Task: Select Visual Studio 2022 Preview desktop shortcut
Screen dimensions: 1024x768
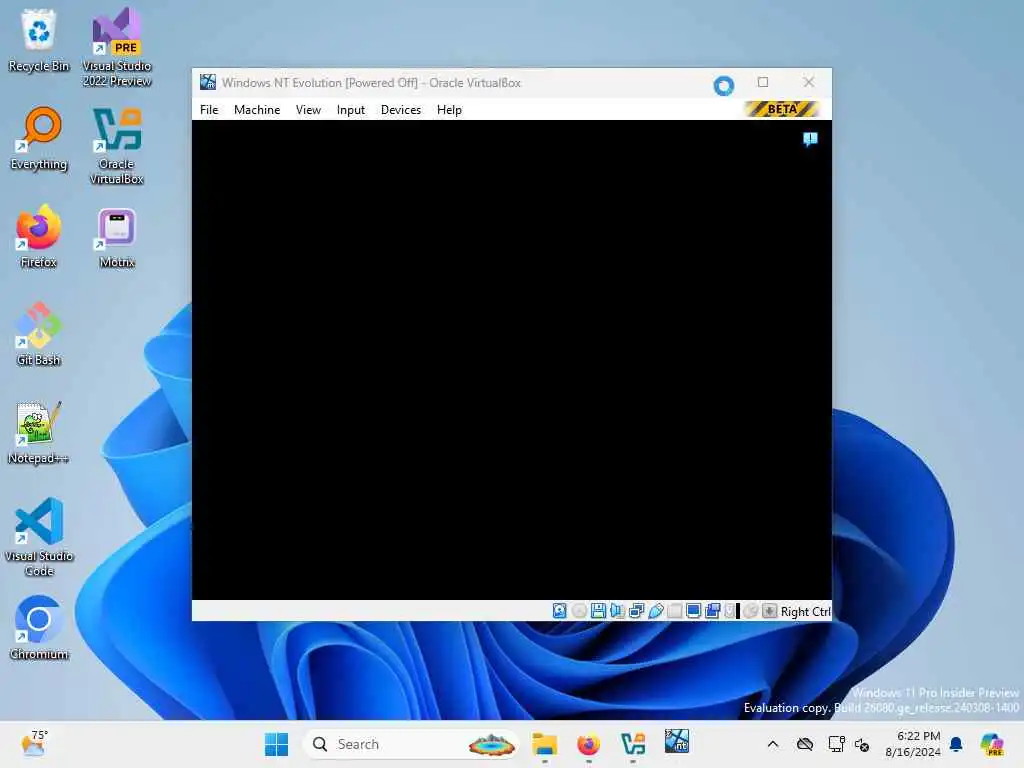Action: pos(117,47)
